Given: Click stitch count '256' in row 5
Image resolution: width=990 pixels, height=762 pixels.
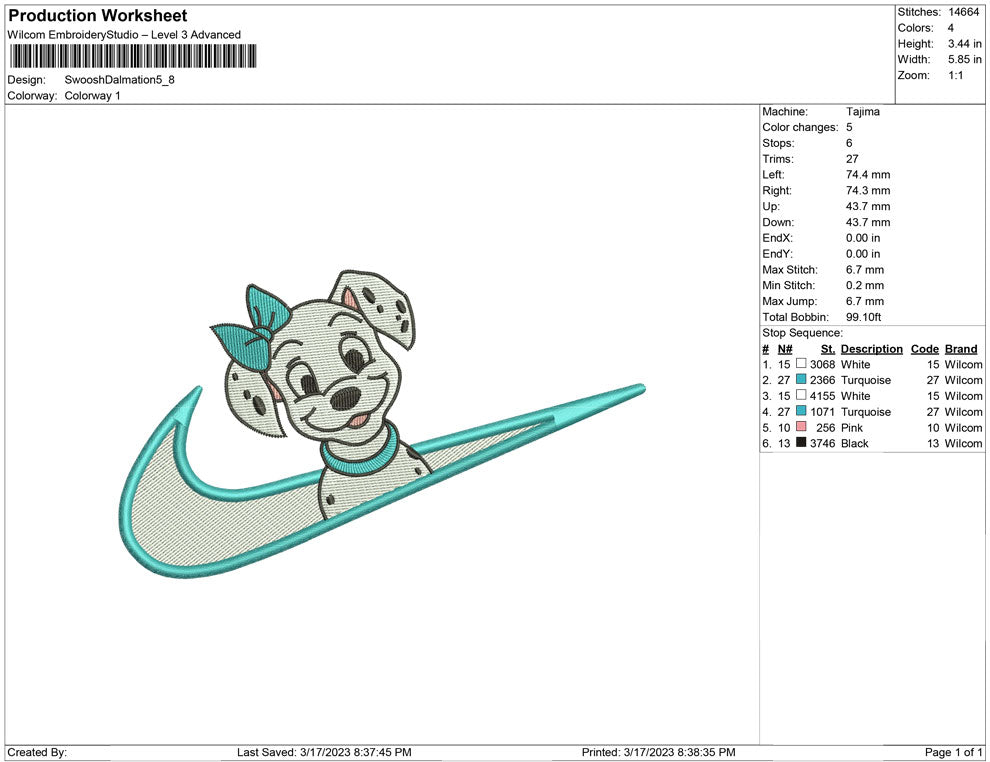Looking at the screenshot, I should pyautogui.click(x=825, y=427).
